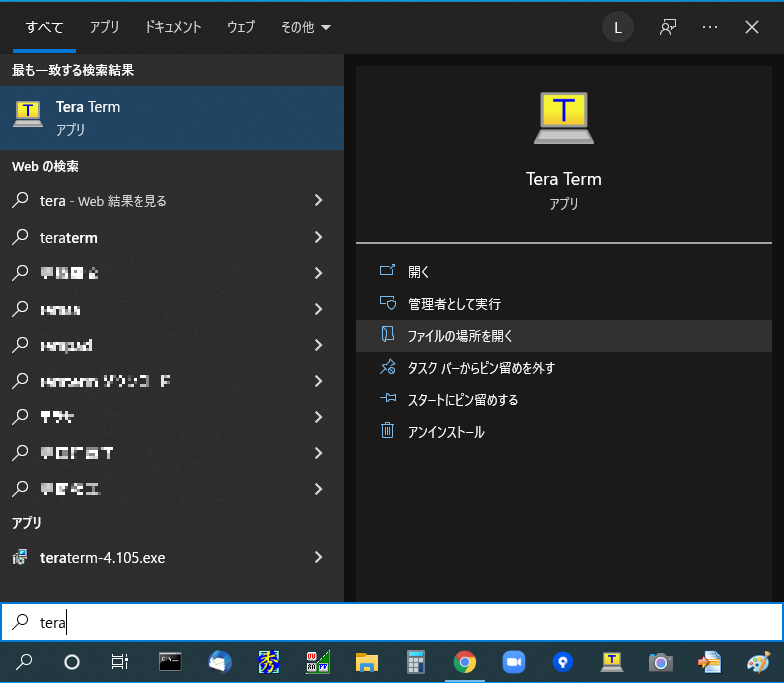Open File Explorer from taskbar
This screenshot has height=683, width=784.
pyautogui.click(x=366, y=662)
